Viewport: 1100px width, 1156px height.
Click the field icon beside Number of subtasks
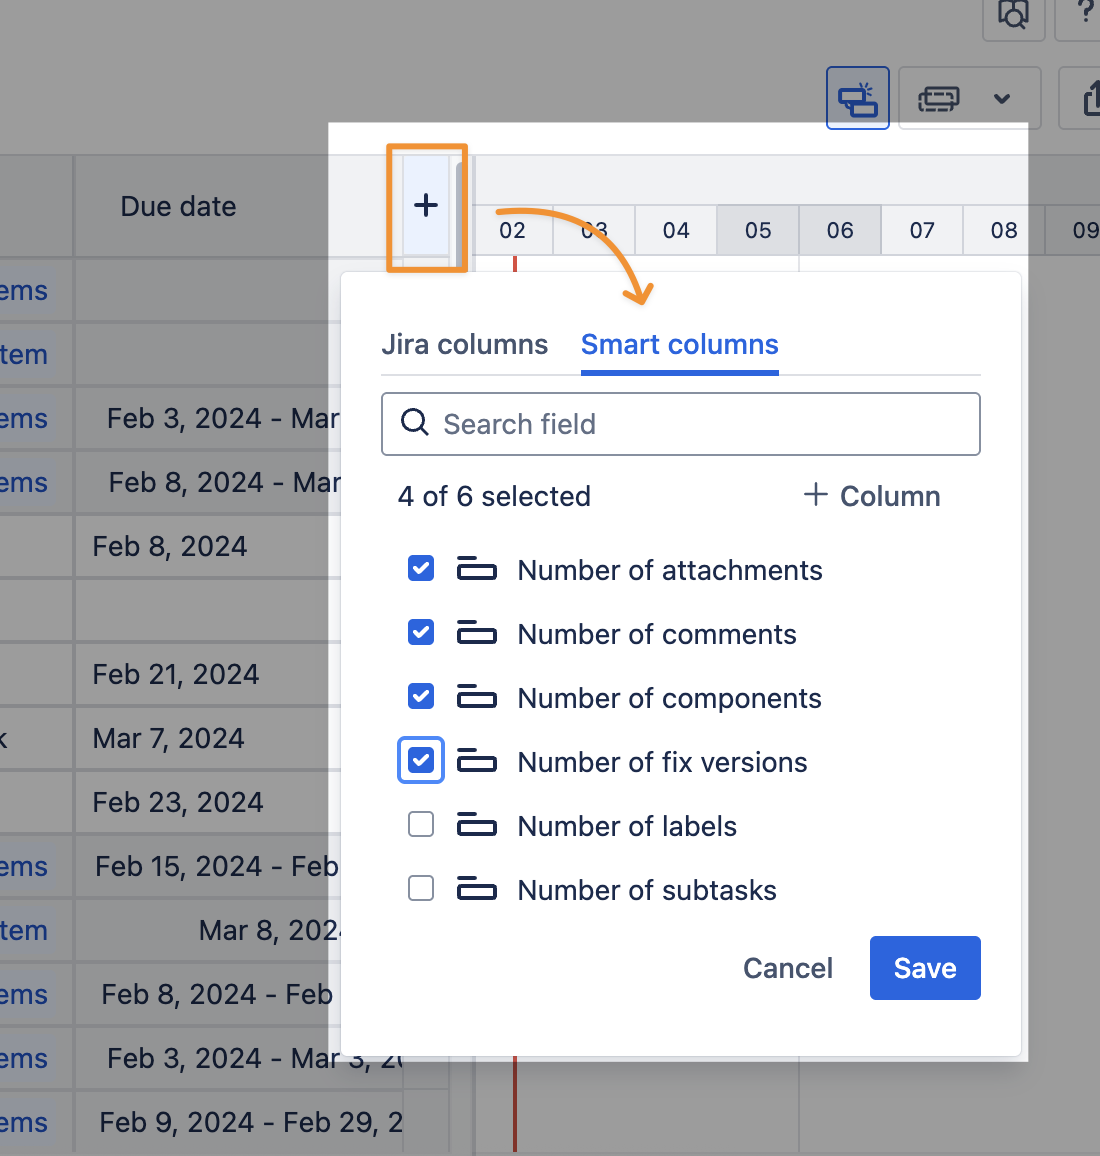476,890
